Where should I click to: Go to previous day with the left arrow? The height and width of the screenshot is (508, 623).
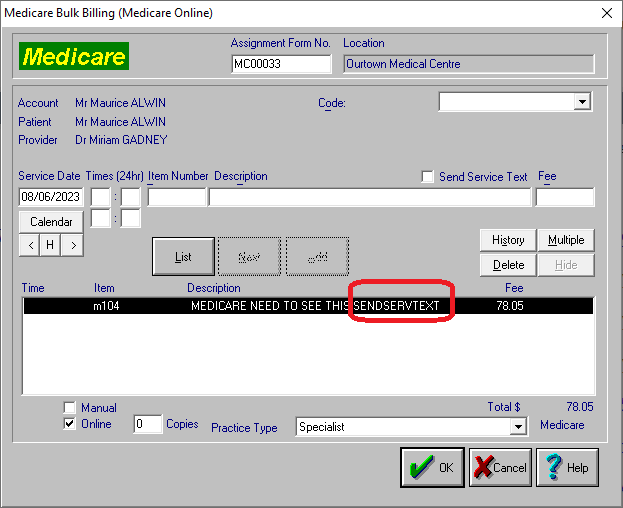tap(30, 245)
